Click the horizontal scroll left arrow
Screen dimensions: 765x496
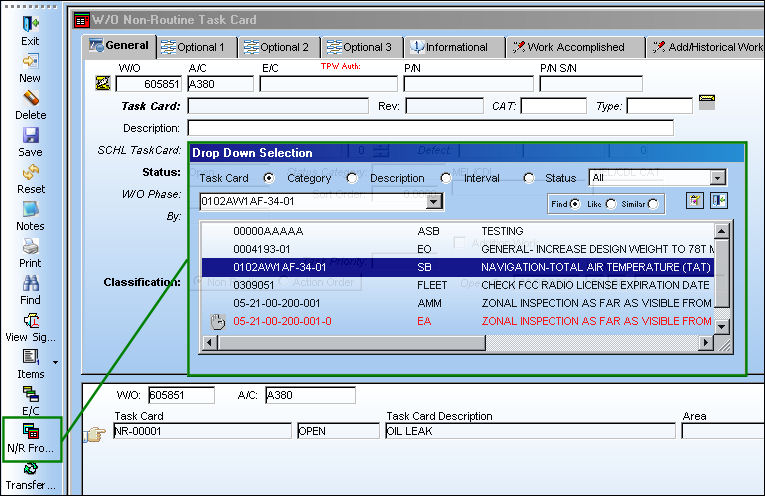[210, 343]
